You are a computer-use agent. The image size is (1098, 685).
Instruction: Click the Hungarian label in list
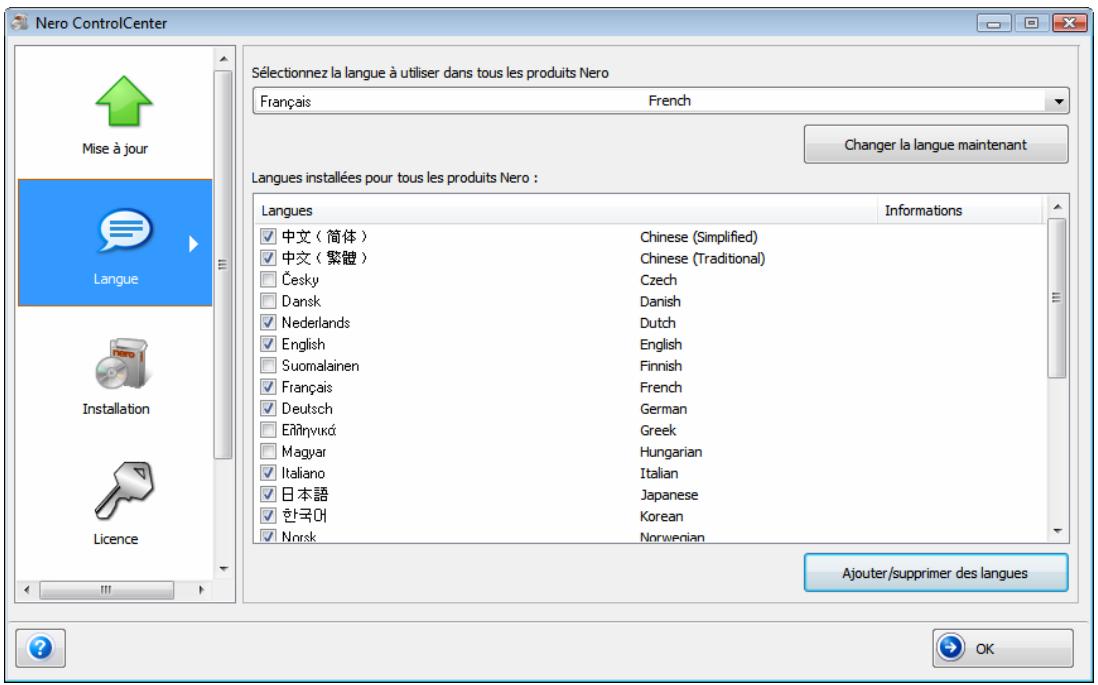[x=671, y=452]
